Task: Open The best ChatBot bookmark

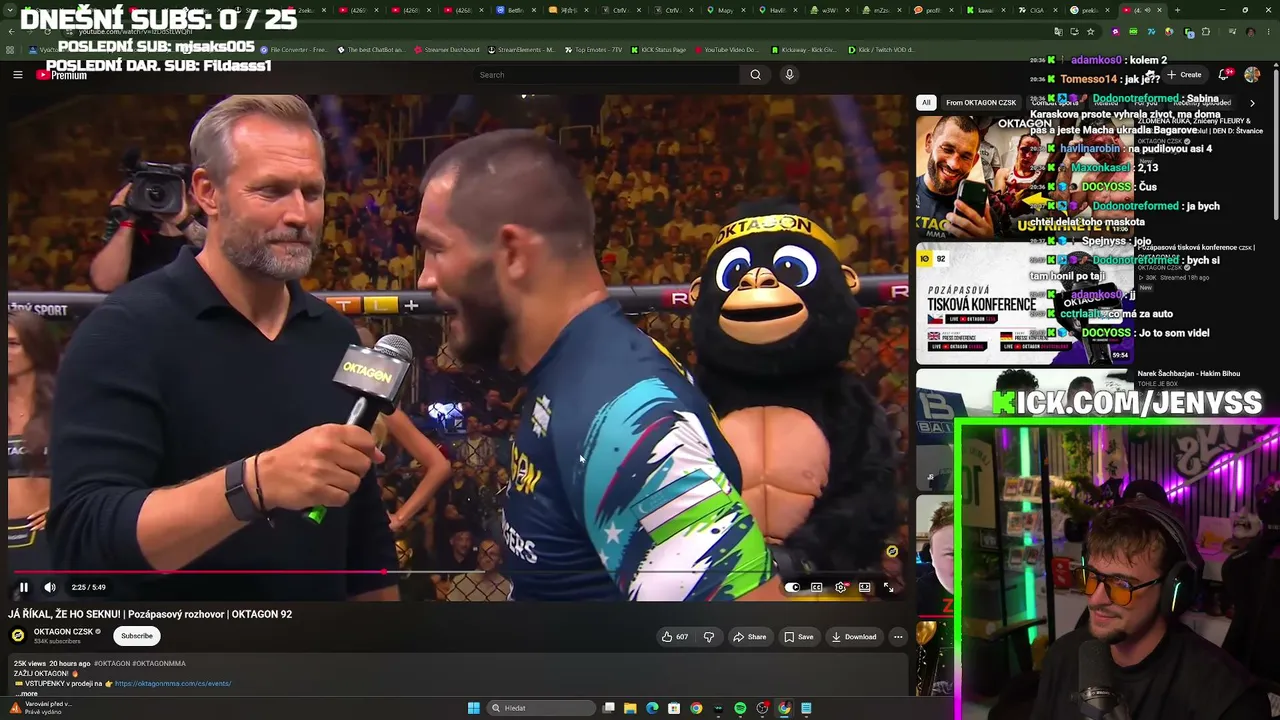Action: 371,49
